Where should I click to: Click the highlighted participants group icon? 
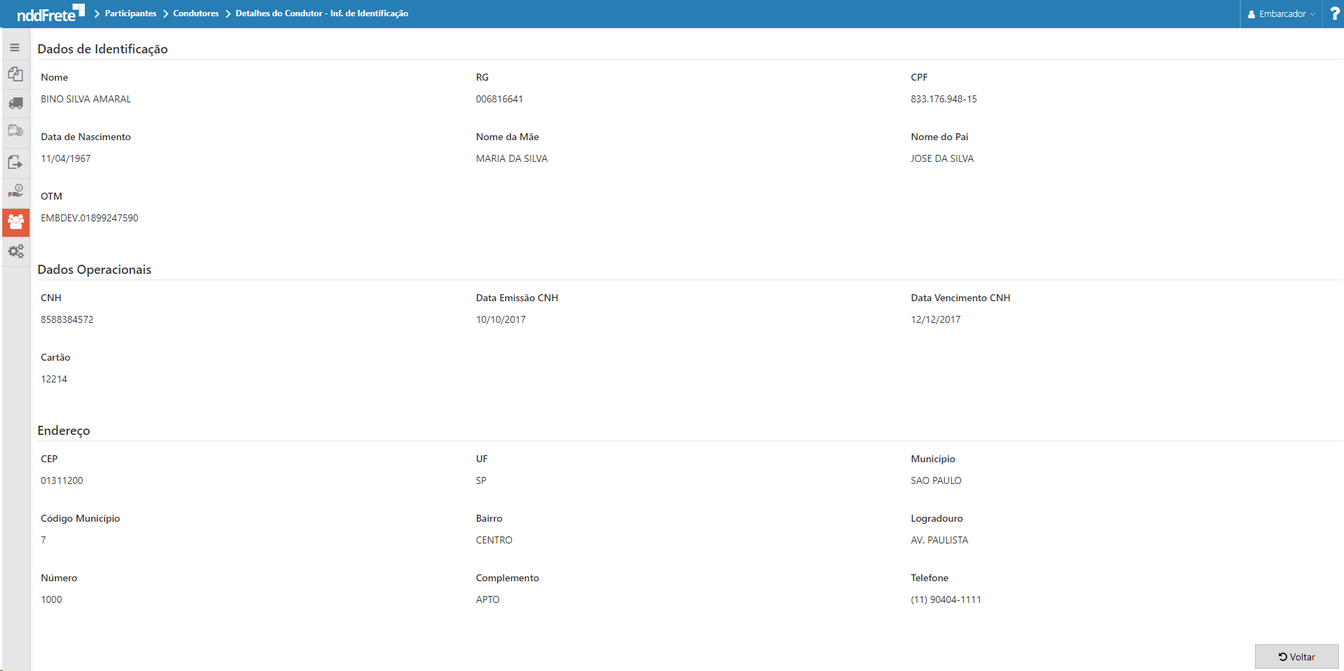pyautogui.click(x=15, y=221)
